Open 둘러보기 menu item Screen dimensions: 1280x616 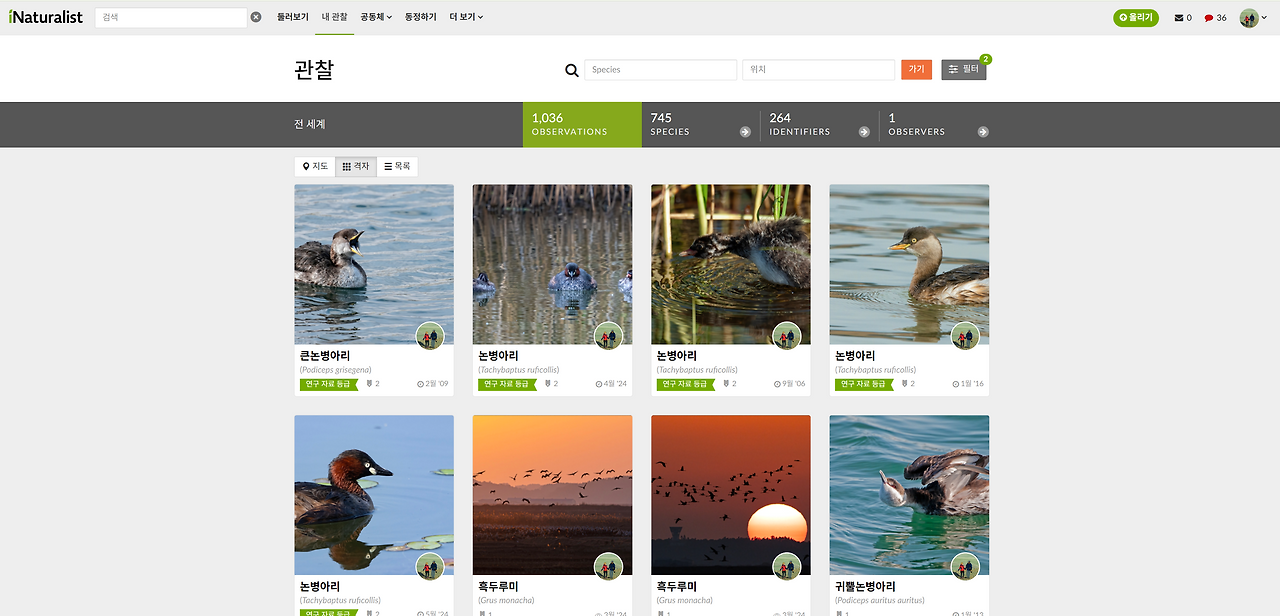[x=293, y=17]
